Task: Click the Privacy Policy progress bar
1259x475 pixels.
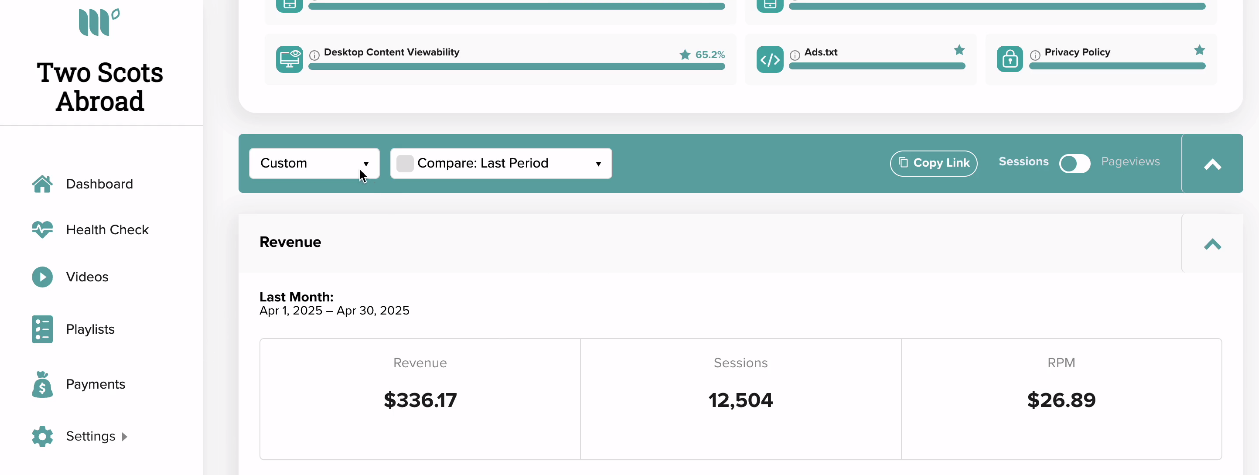Action: [x=1117, y=66]
